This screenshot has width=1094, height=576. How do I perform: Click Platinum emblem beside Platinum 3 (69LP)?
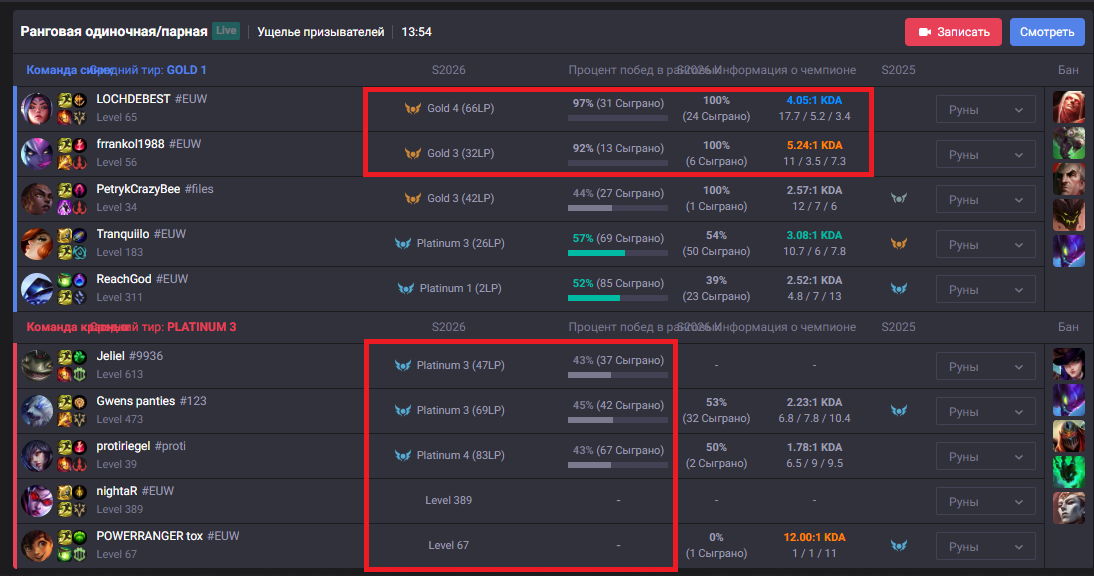tap(403, 411)
